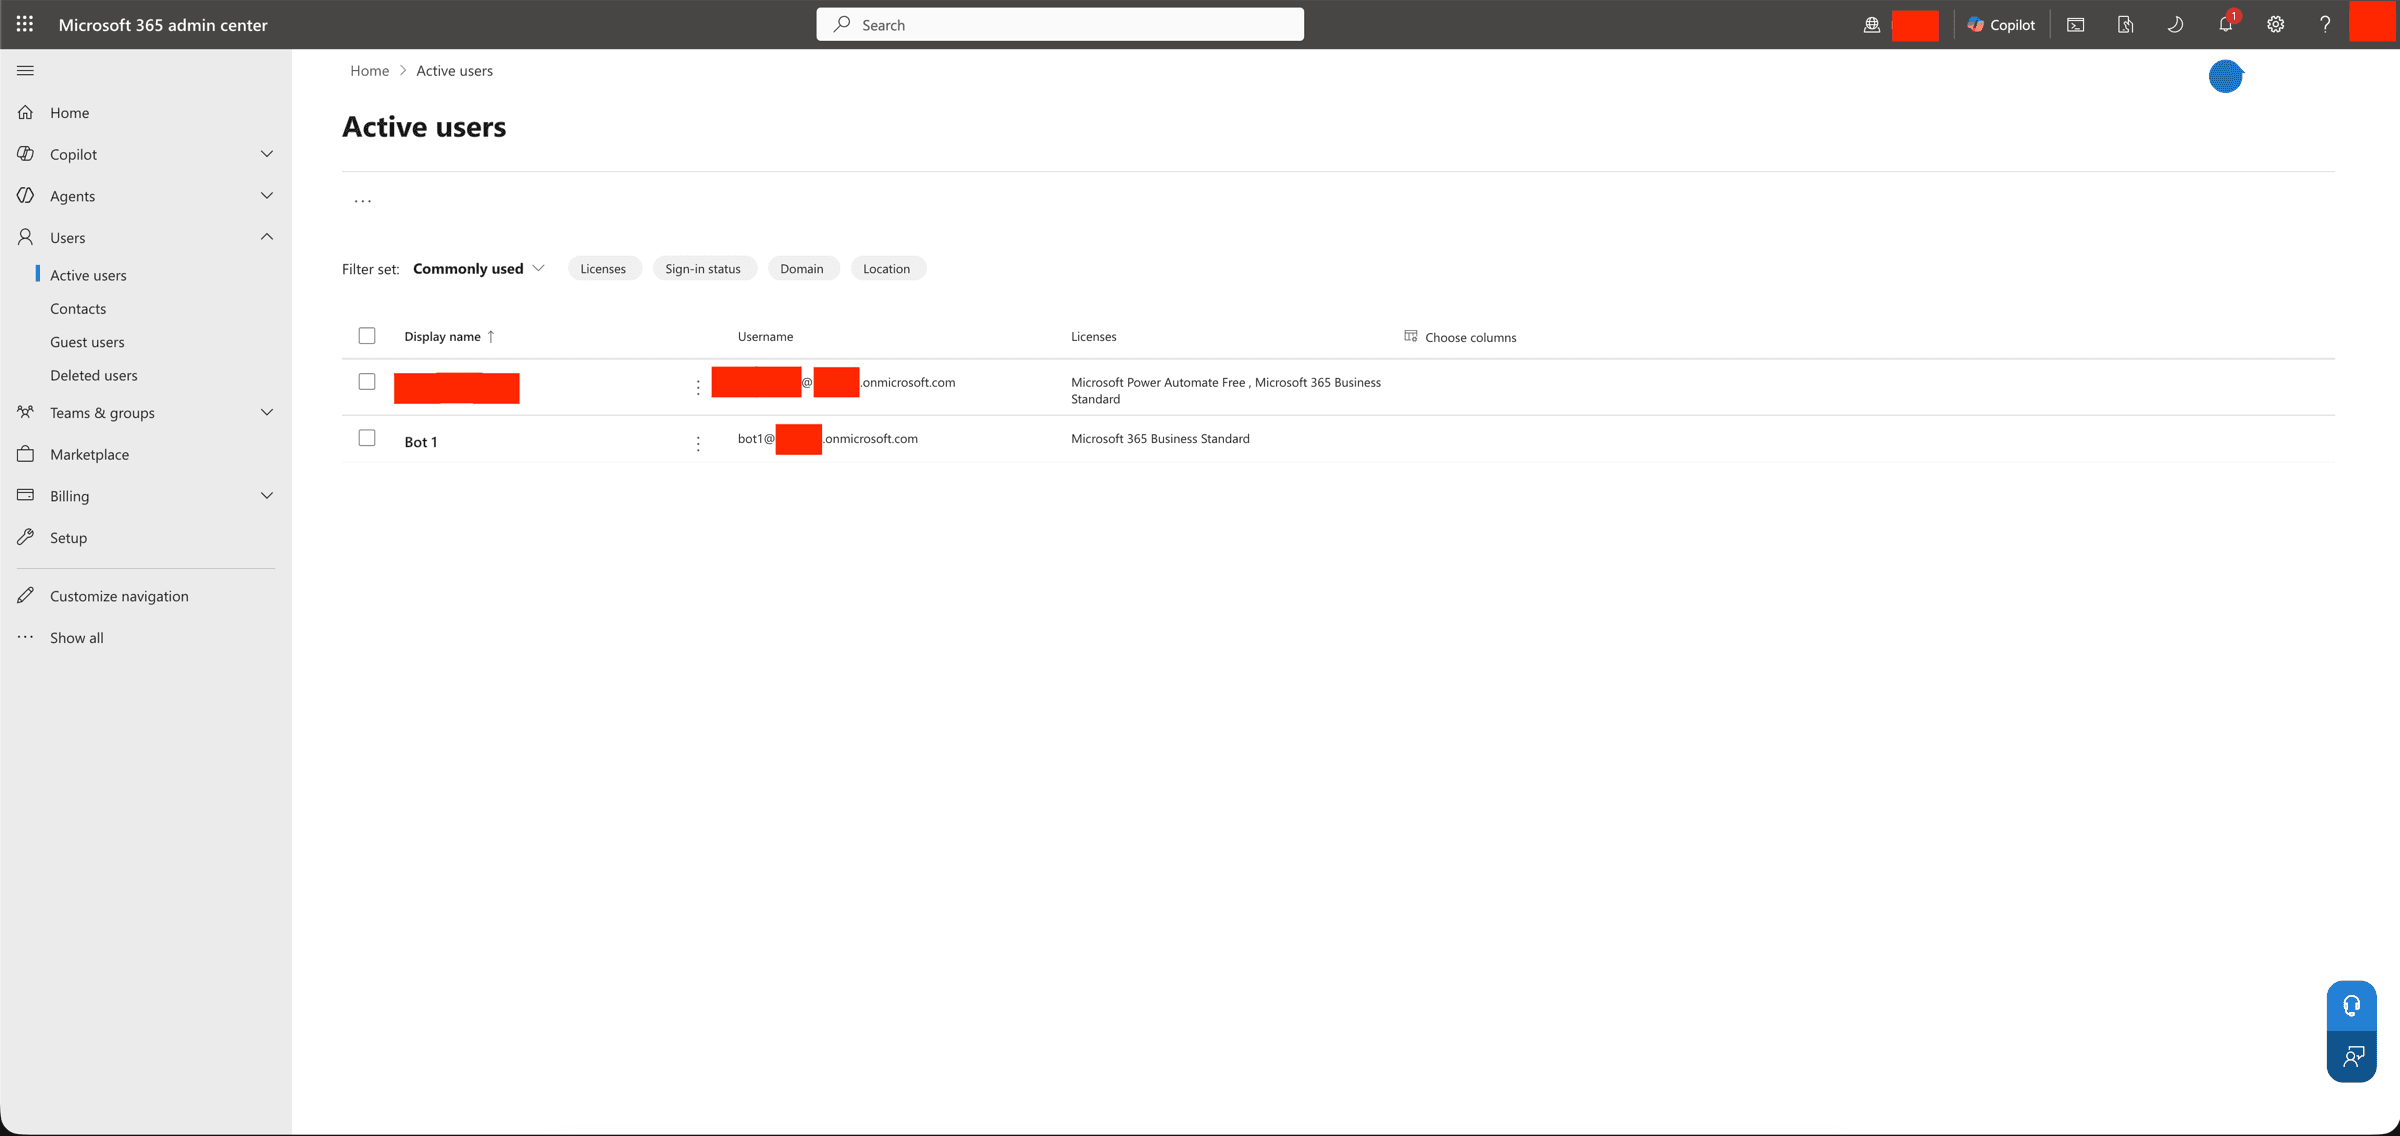This screenshot has width=2400, height=1136.
Task: Click Customize navigation link
Action: 119,595
